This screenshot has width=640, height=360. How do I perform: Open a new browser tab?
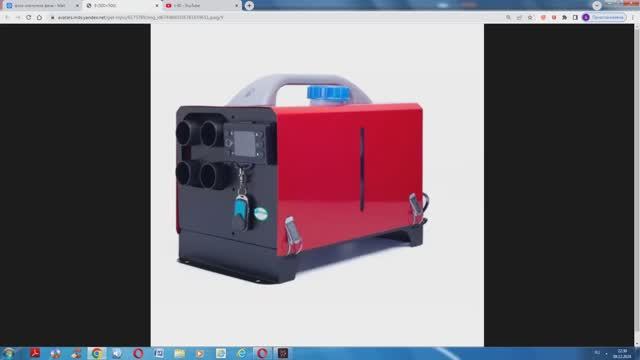249,6
